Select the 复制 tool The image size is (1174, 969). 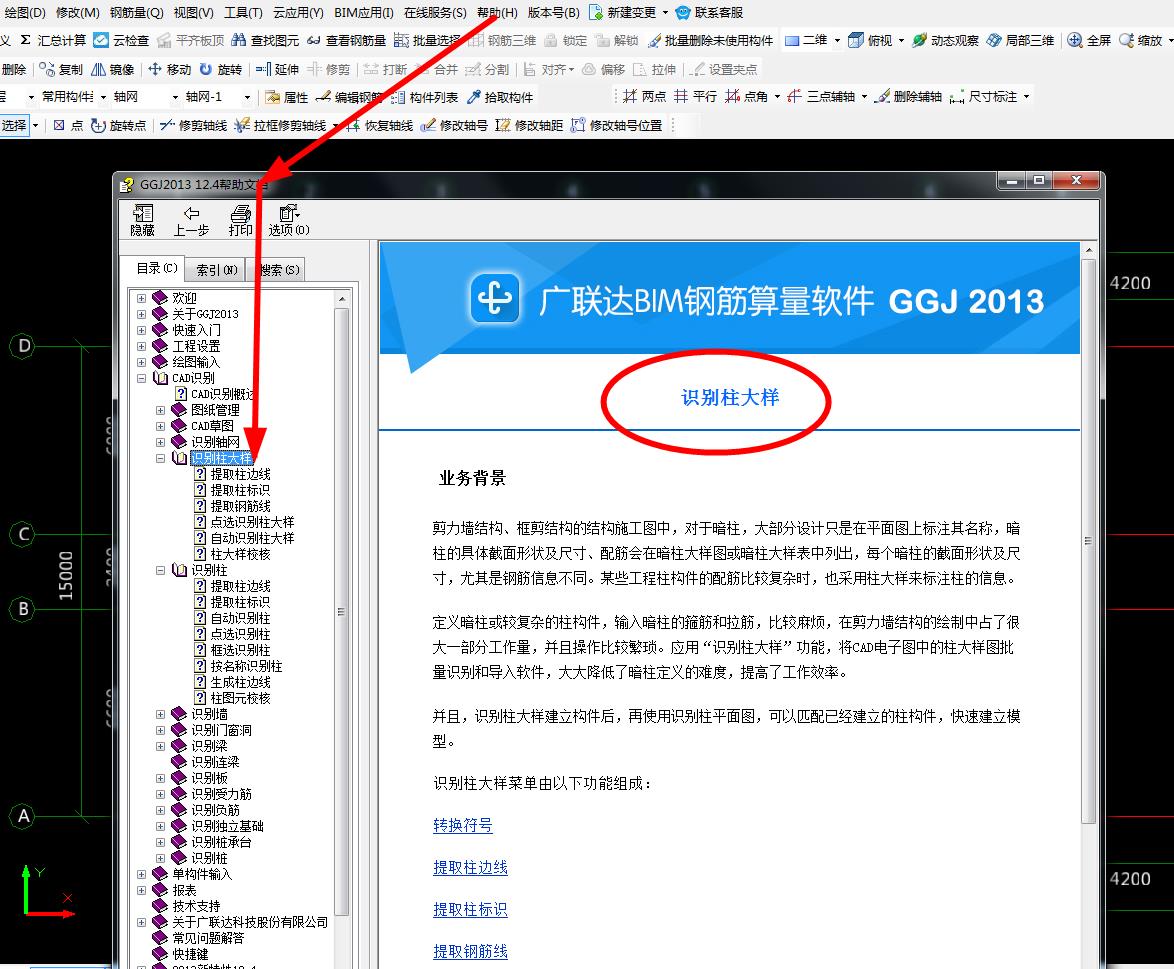tap(61, 70)
